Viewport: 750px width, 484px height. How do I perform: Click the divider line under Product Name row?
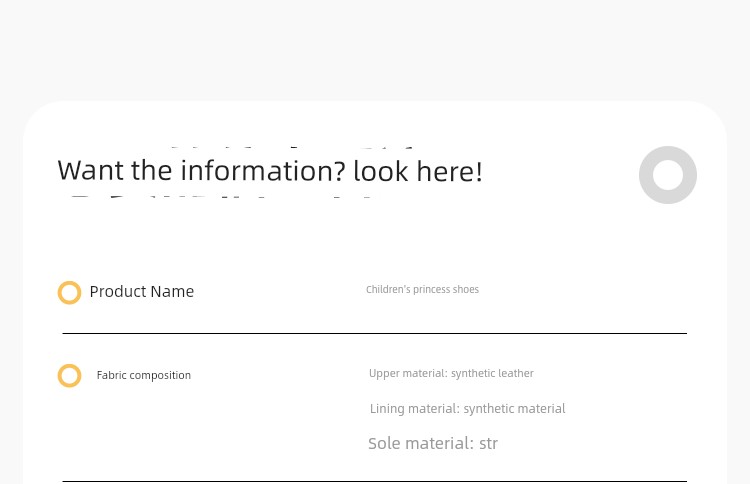point(375,333)
